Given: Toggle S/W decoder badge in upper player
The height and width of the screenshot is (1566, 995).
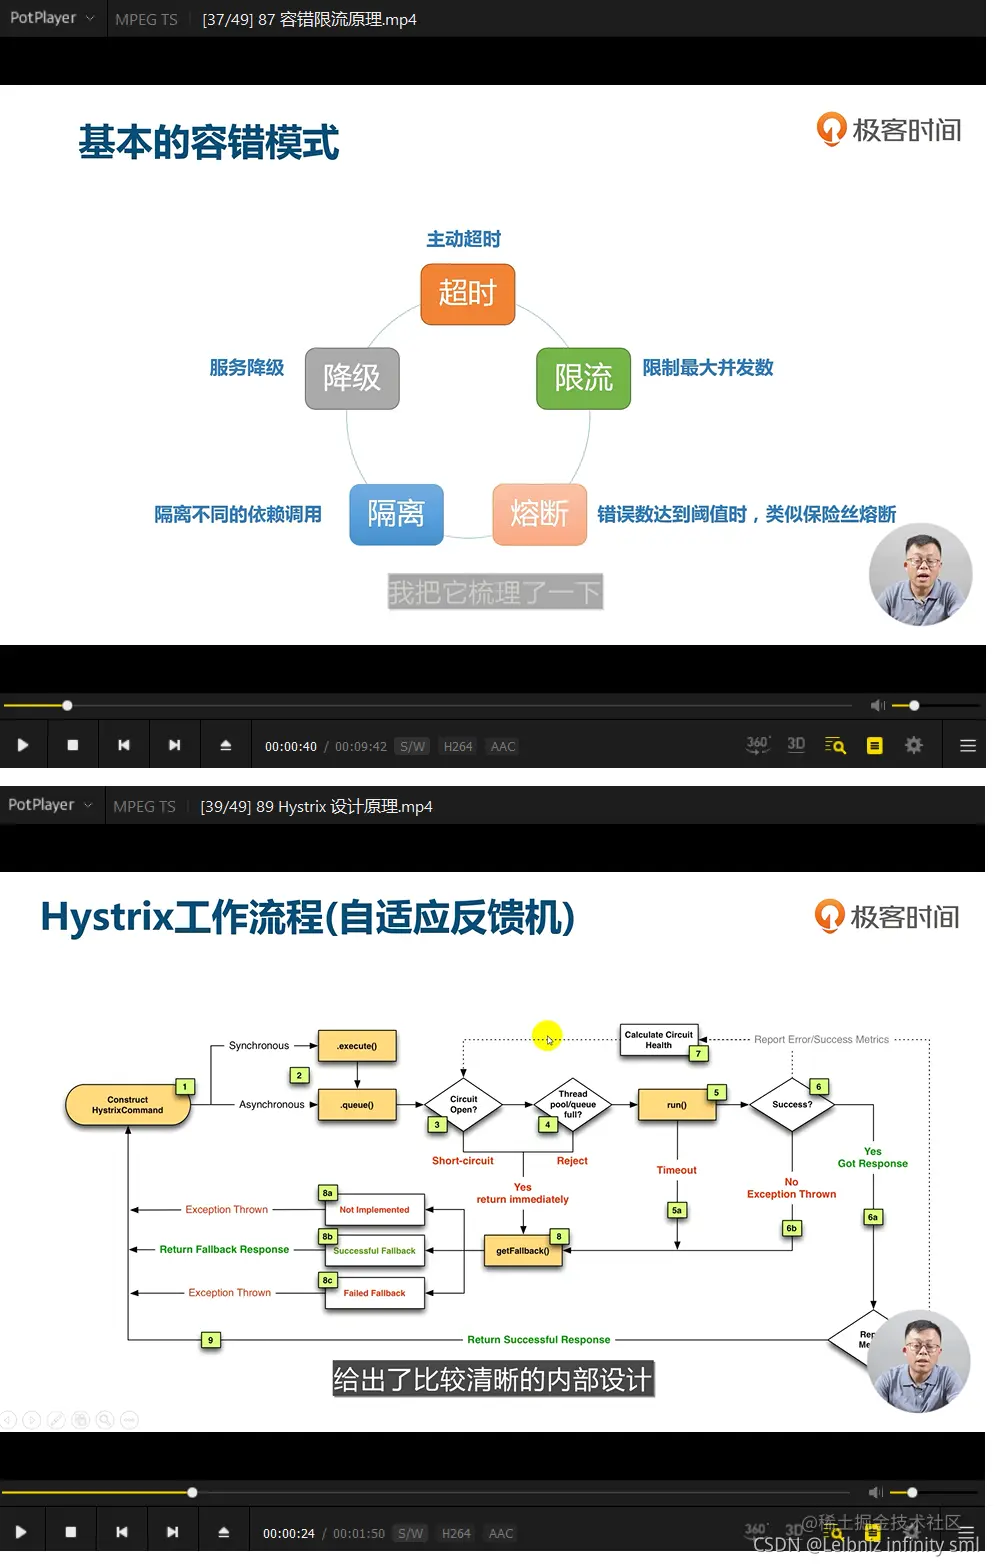Looking at the screenshot, I should pyautogui.click(x=412, y=746).
